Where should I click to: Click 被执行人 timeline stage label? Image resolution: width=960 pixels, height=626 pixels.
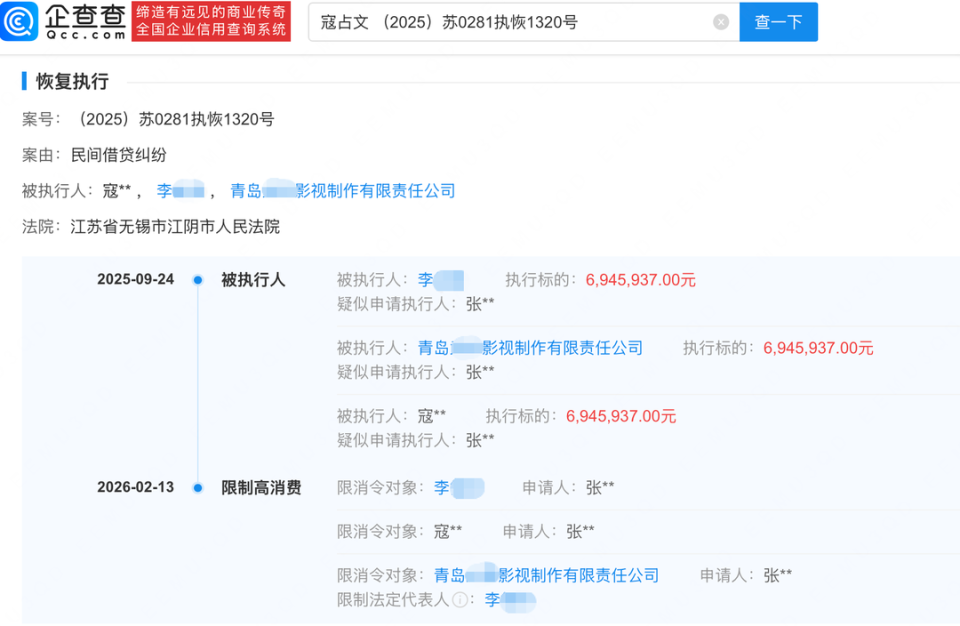click(253, 280)
